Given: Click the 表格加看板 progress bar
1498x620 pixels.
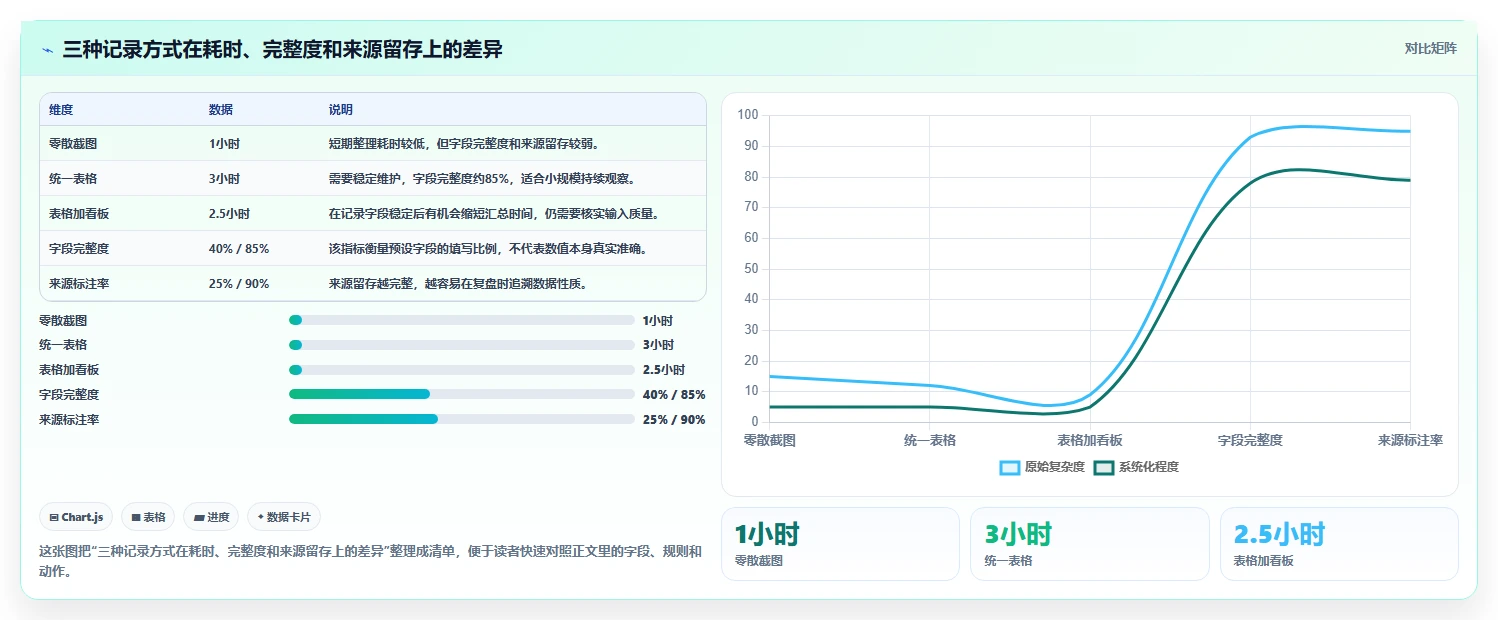Looking at the screenshot, I should tap(462, 370).
